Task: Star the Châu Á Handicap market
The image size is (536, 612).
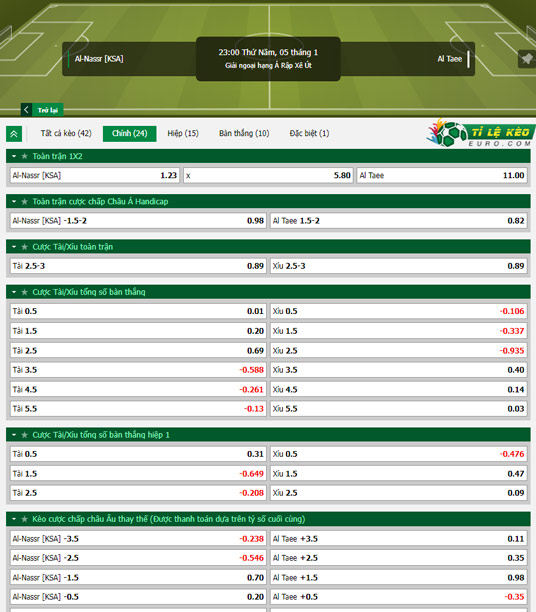Action: (x=25, y=201)
